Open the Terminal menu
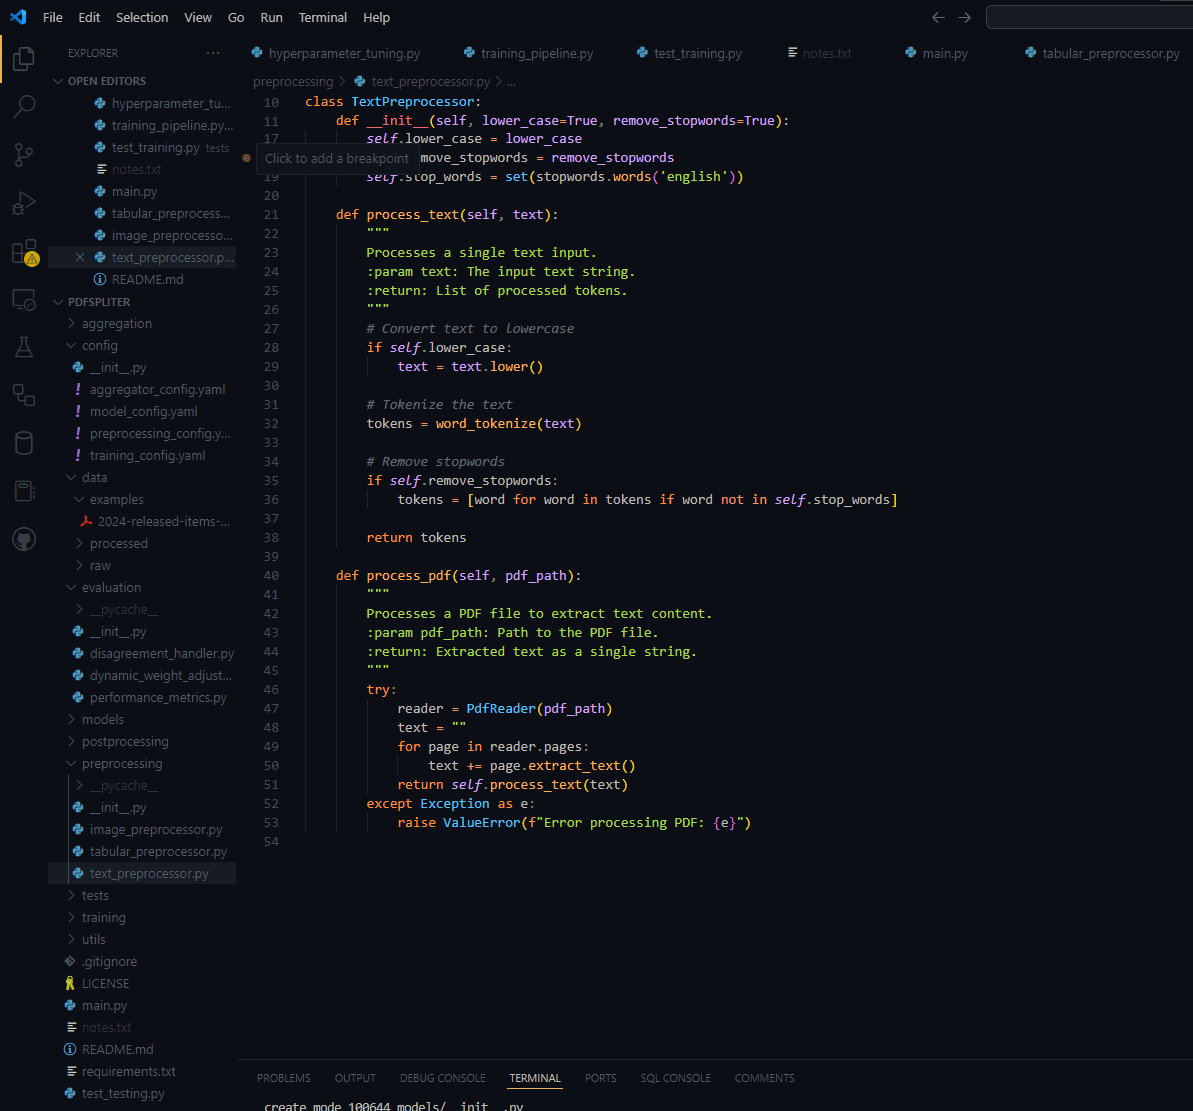Image resolution: width=1193 pixels, height=1111 pixels. click(323, 18)
